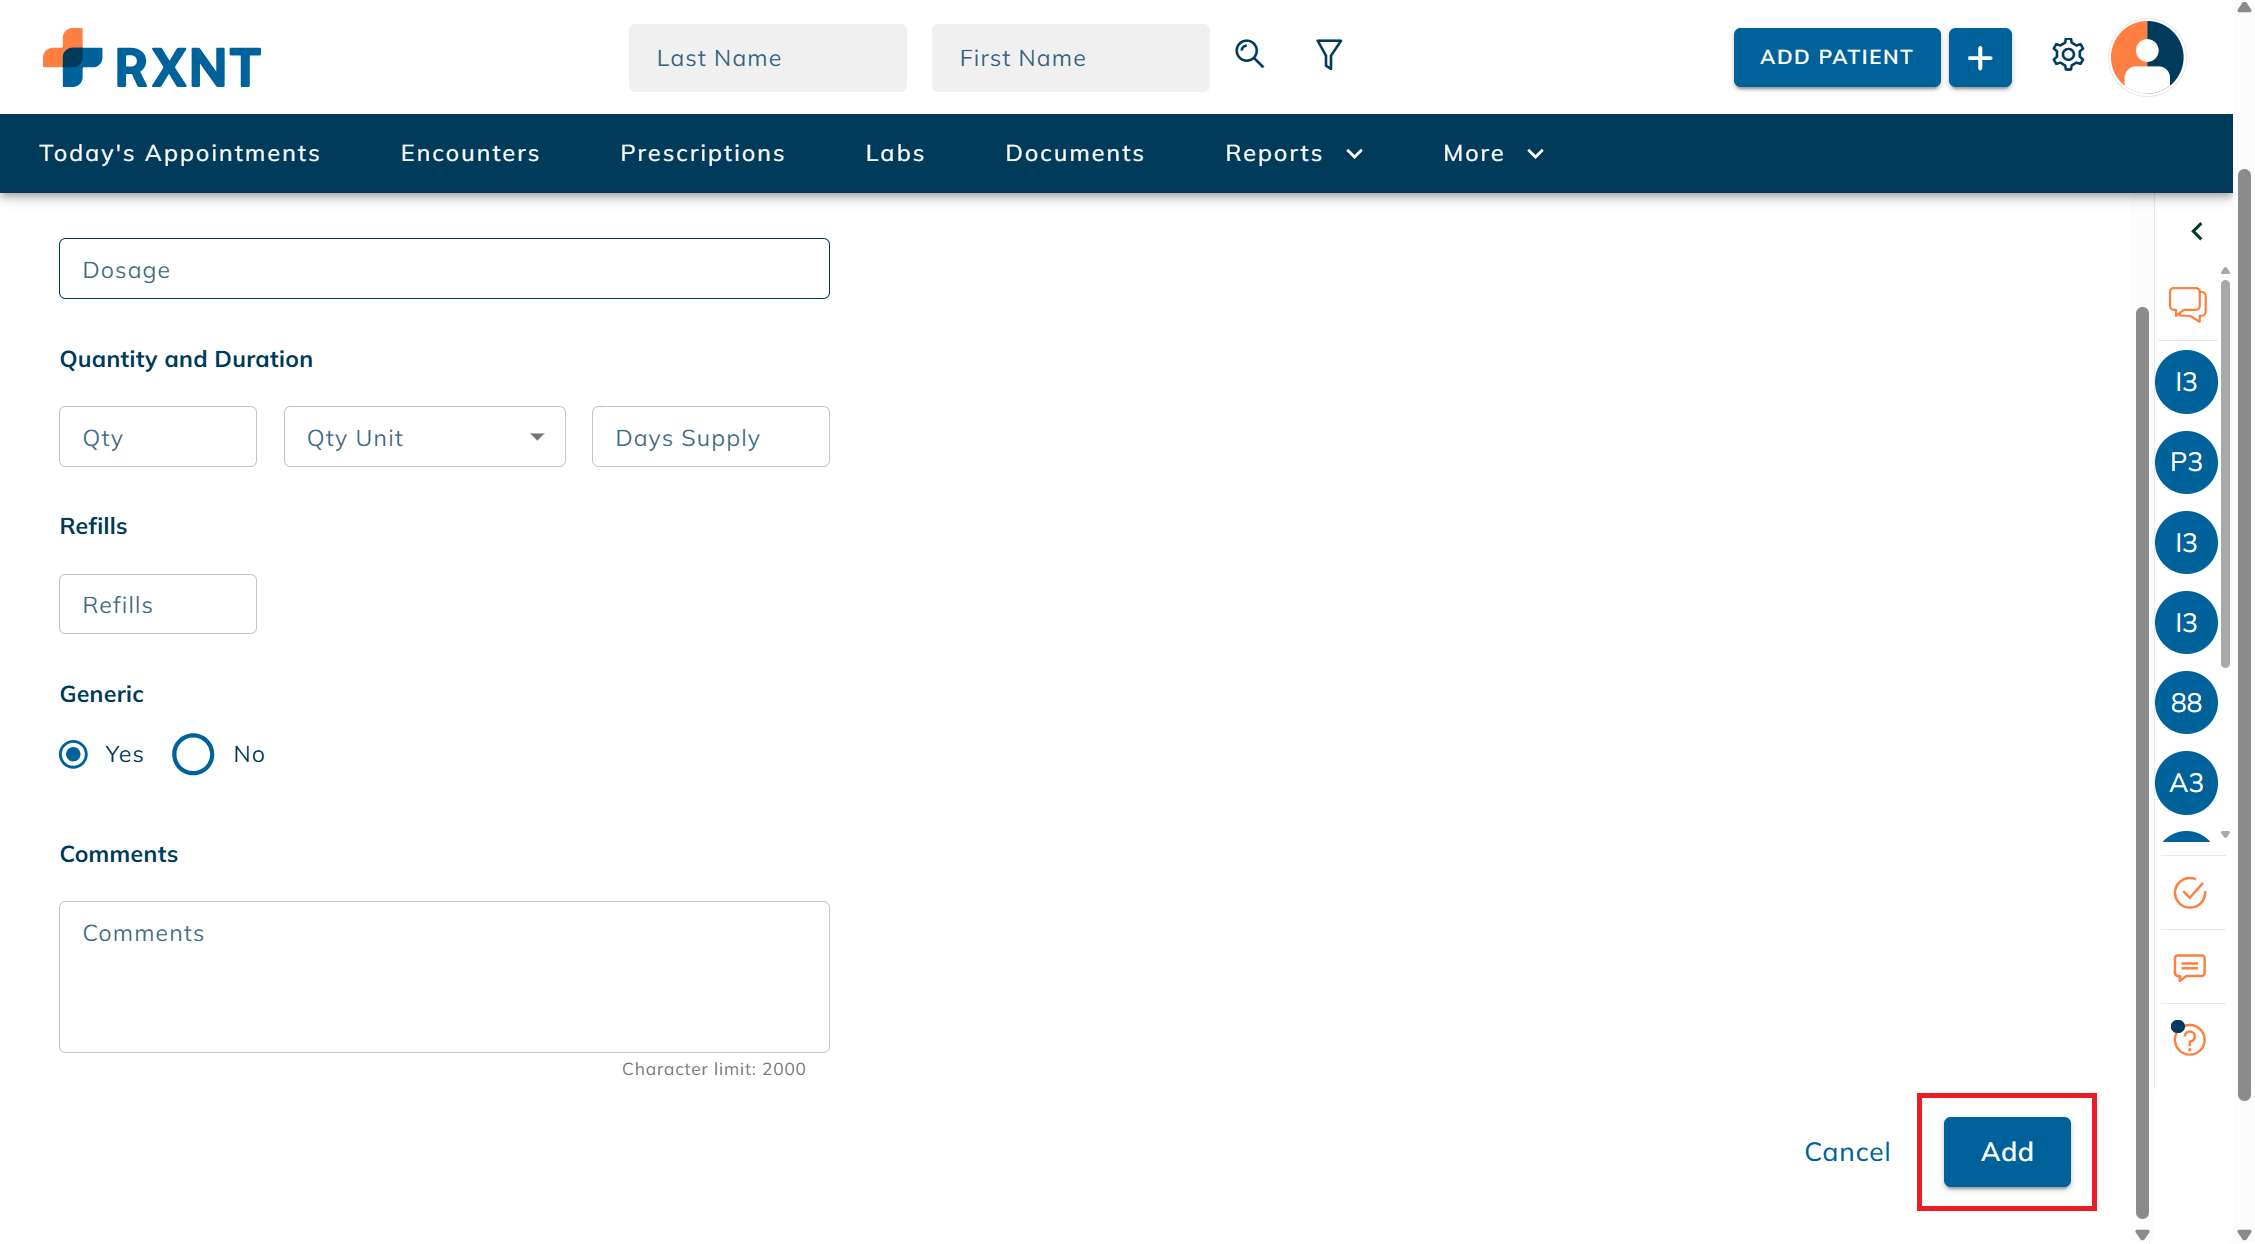Open the tasks checkmark icon in the sidebar
Image resolution: width=2255 pixels, height=1244 pixels.
2188,893
